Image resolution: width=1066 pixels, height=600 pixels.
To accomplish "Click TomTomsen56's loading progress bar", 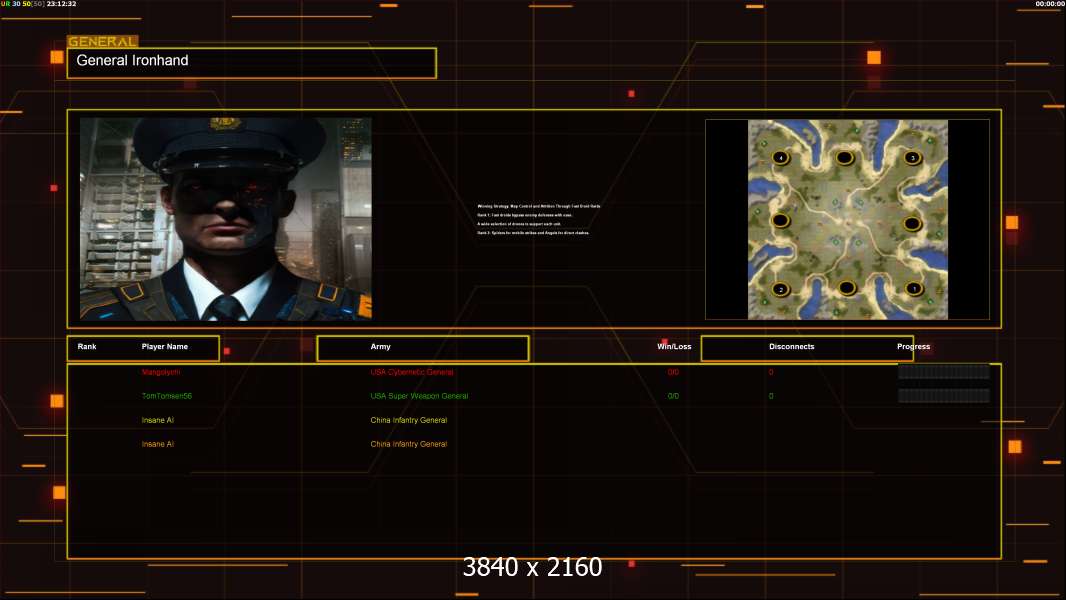I will point(943,396).
